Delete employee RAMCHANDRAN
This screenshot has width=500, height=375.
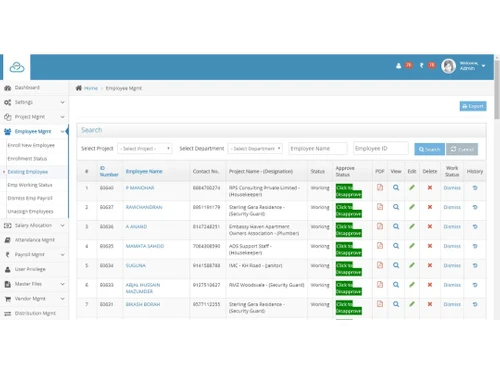(430, 207)
